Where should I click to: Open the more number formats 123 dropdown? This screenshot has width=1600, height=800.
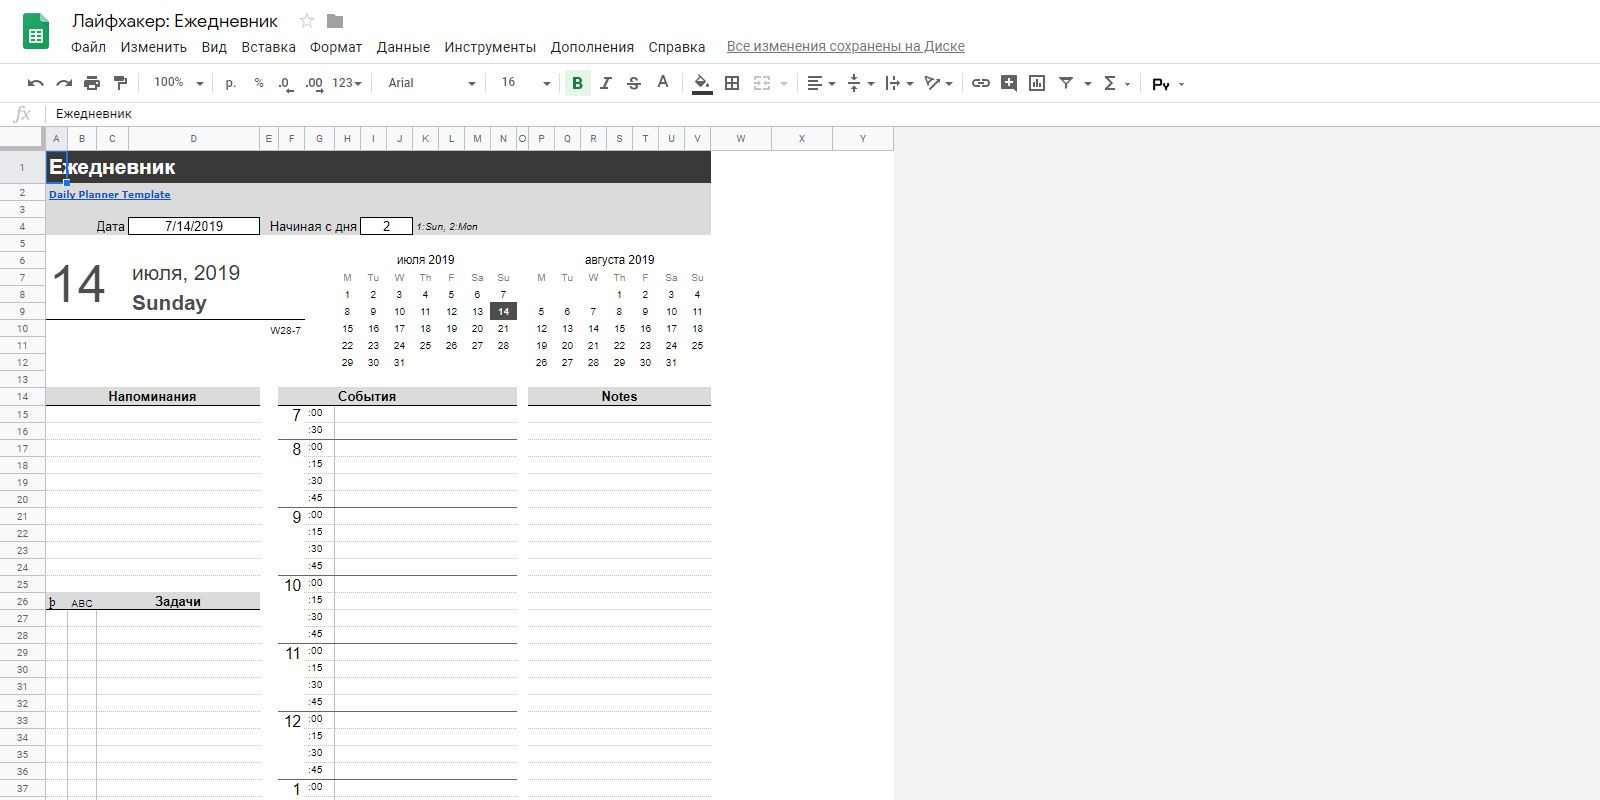(x=347, y=83)
